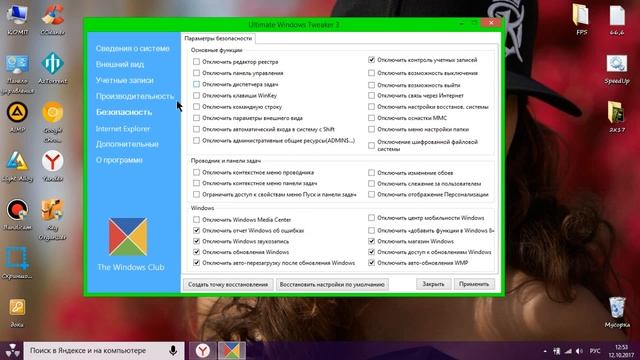
Task: Check Отключить Windows Media Center
Action: click(196, 220)
